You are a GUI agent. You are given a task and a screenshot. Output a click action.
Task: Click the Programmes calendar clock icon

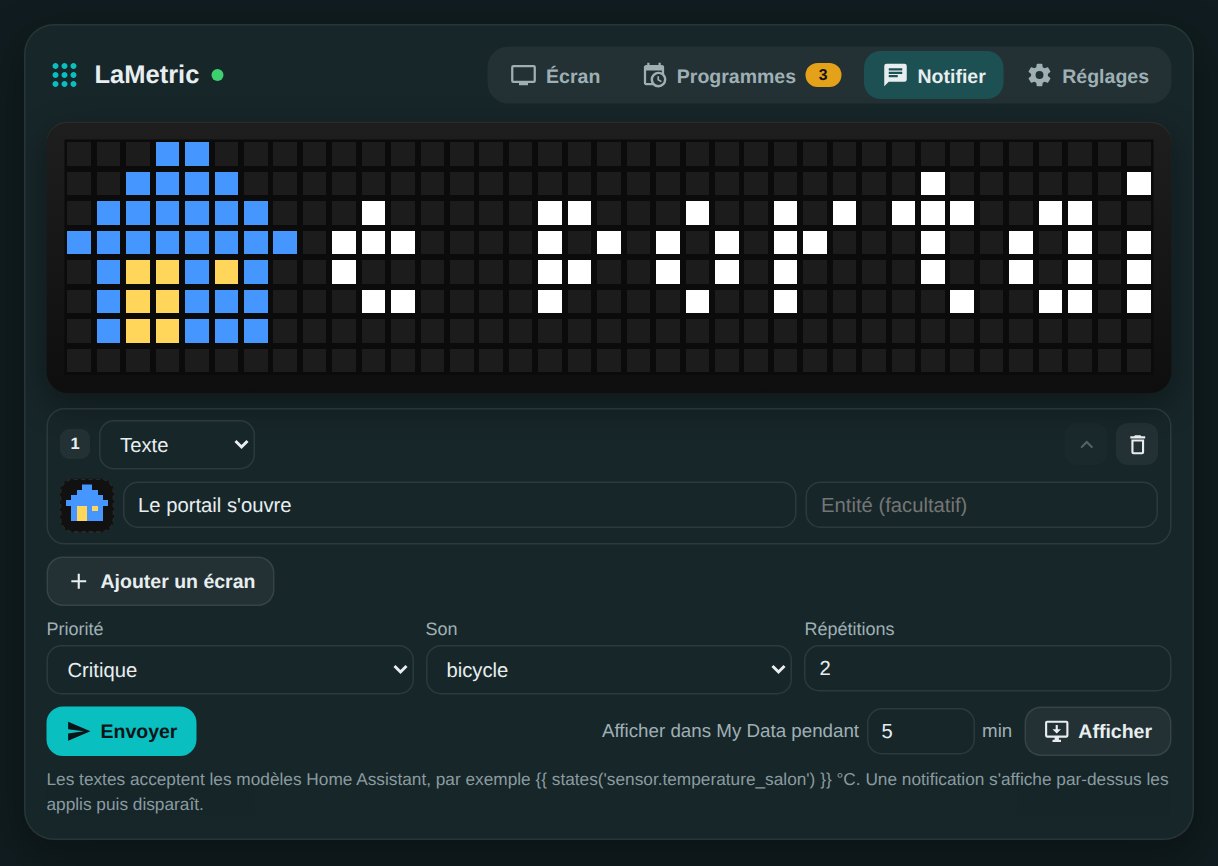click(654, 75)
